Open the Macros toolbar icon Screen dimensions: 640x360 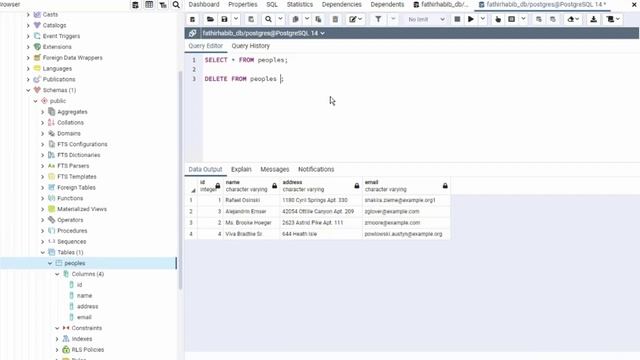611,19
